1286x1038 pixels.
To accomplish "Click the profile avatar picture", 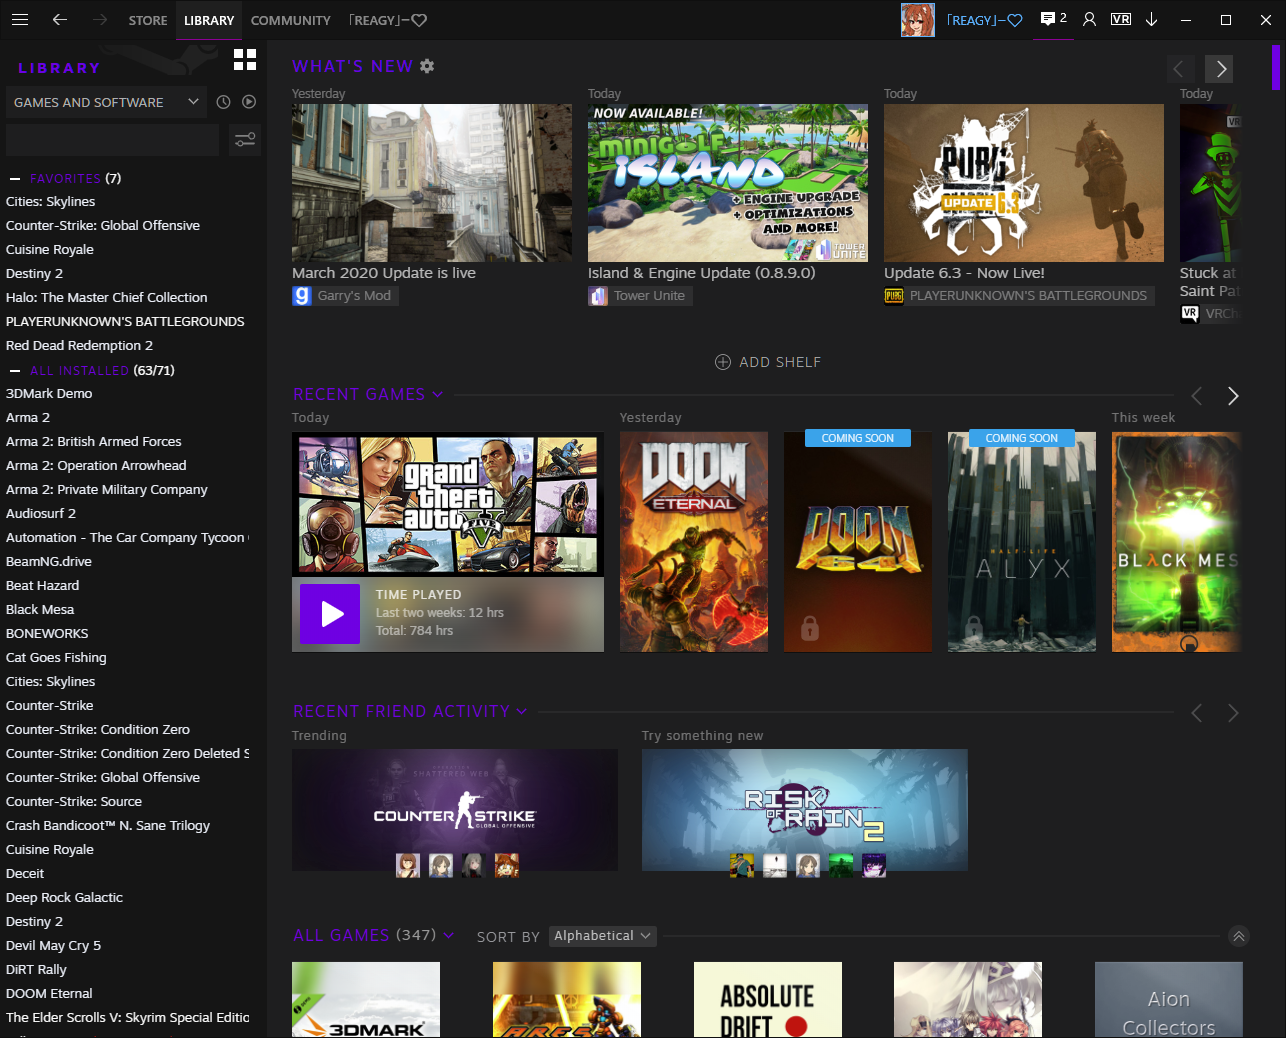I will tap(917, 20).
